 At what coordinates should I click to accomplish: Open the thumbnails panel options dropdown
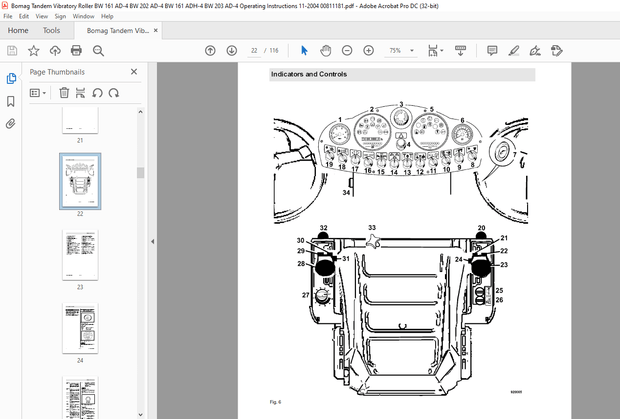pyautogui.click(x=38, y=92)
